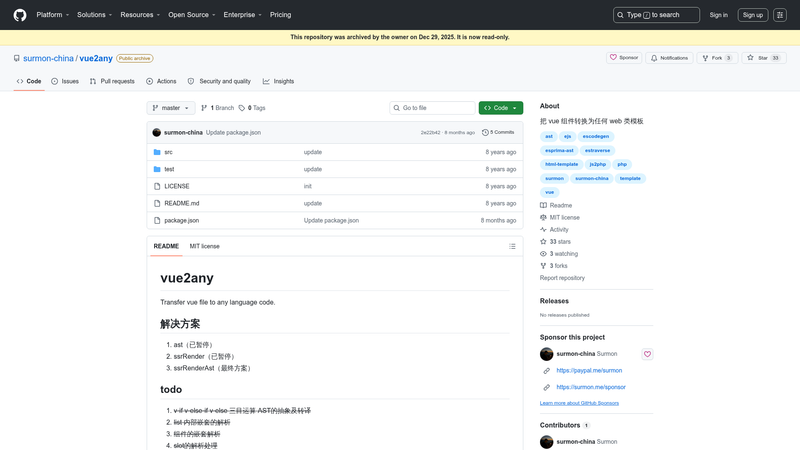Fork the repository
The width and height of the screenshot is (800, 450).
coord(717,58)
